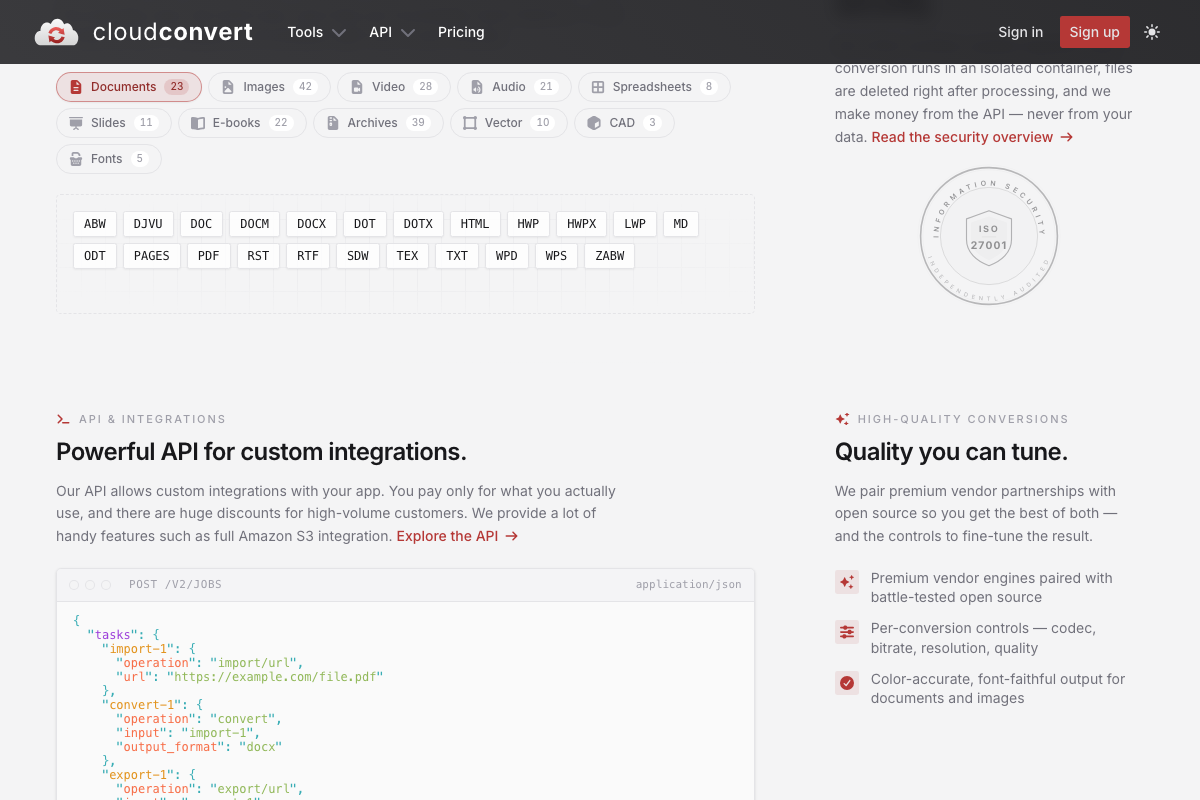
Task: Choose the LWP format chip
Action: 635,224
